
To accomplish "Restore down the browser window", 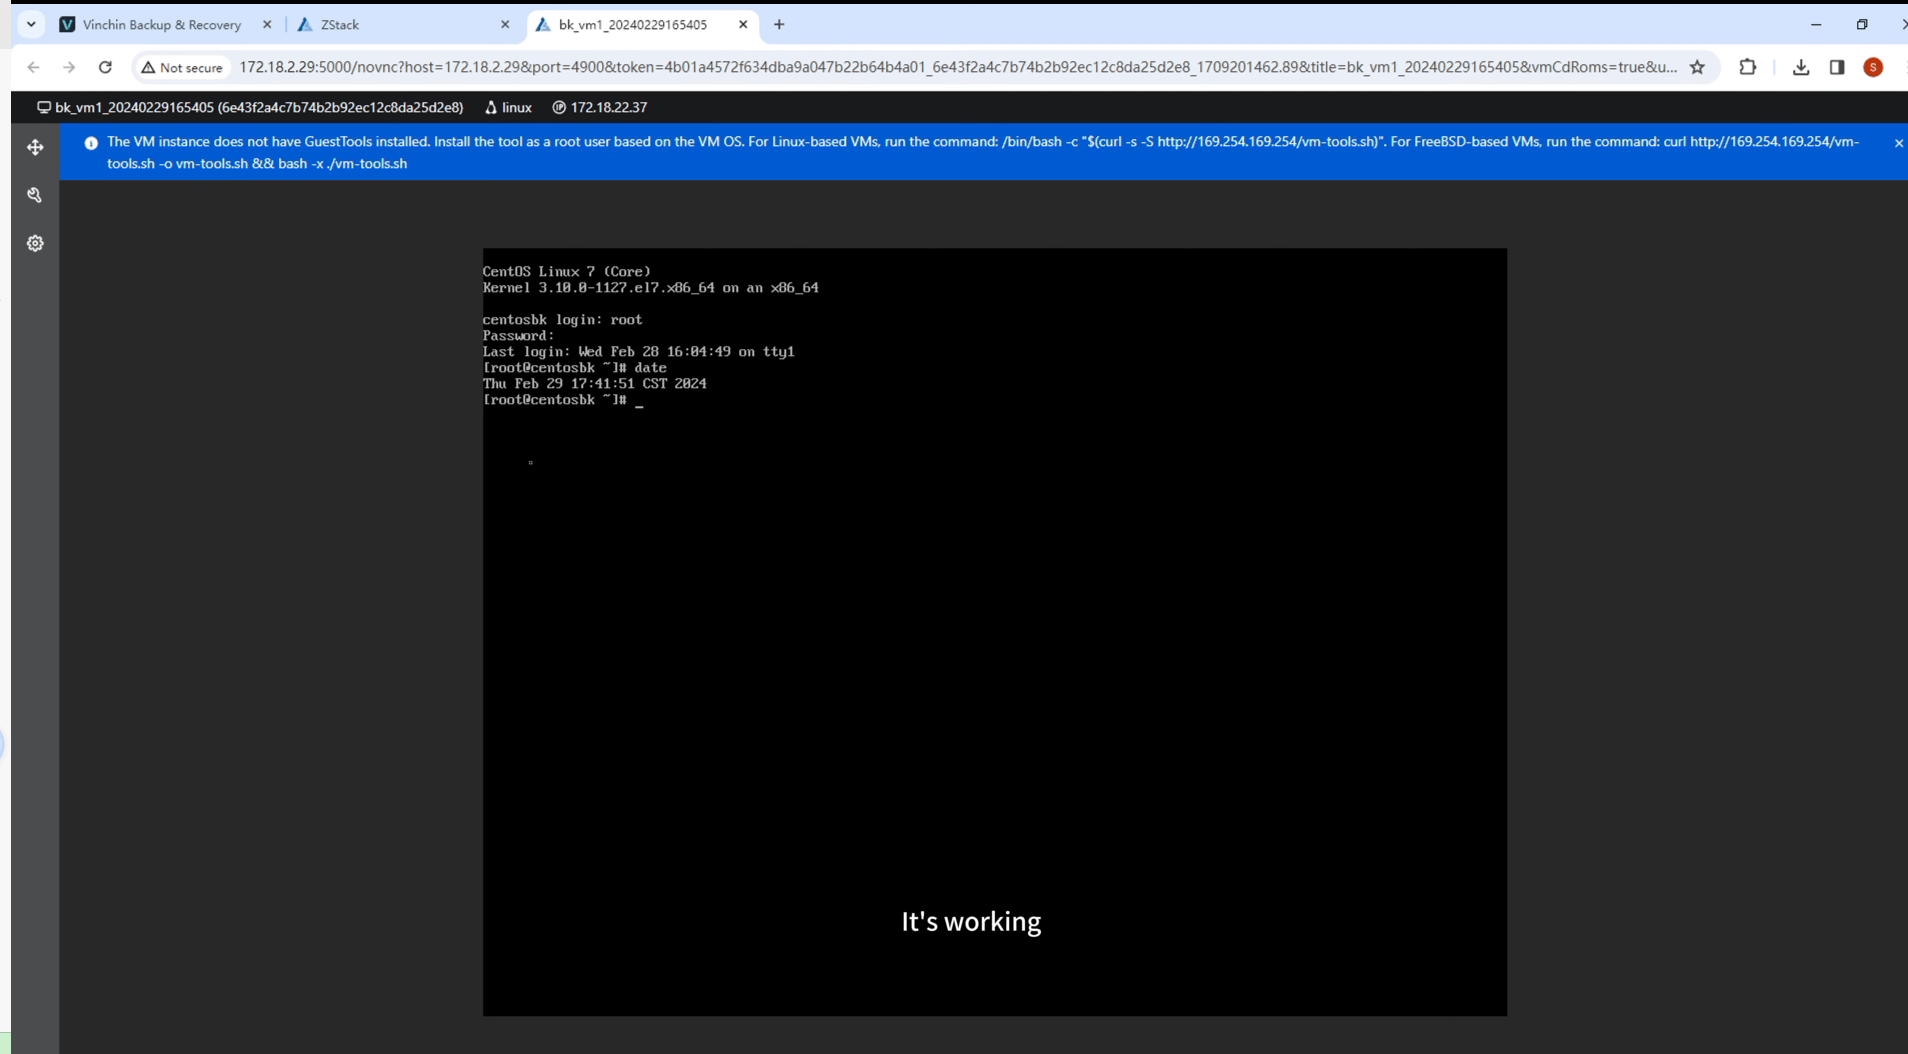I will (x=1861, y=24).
